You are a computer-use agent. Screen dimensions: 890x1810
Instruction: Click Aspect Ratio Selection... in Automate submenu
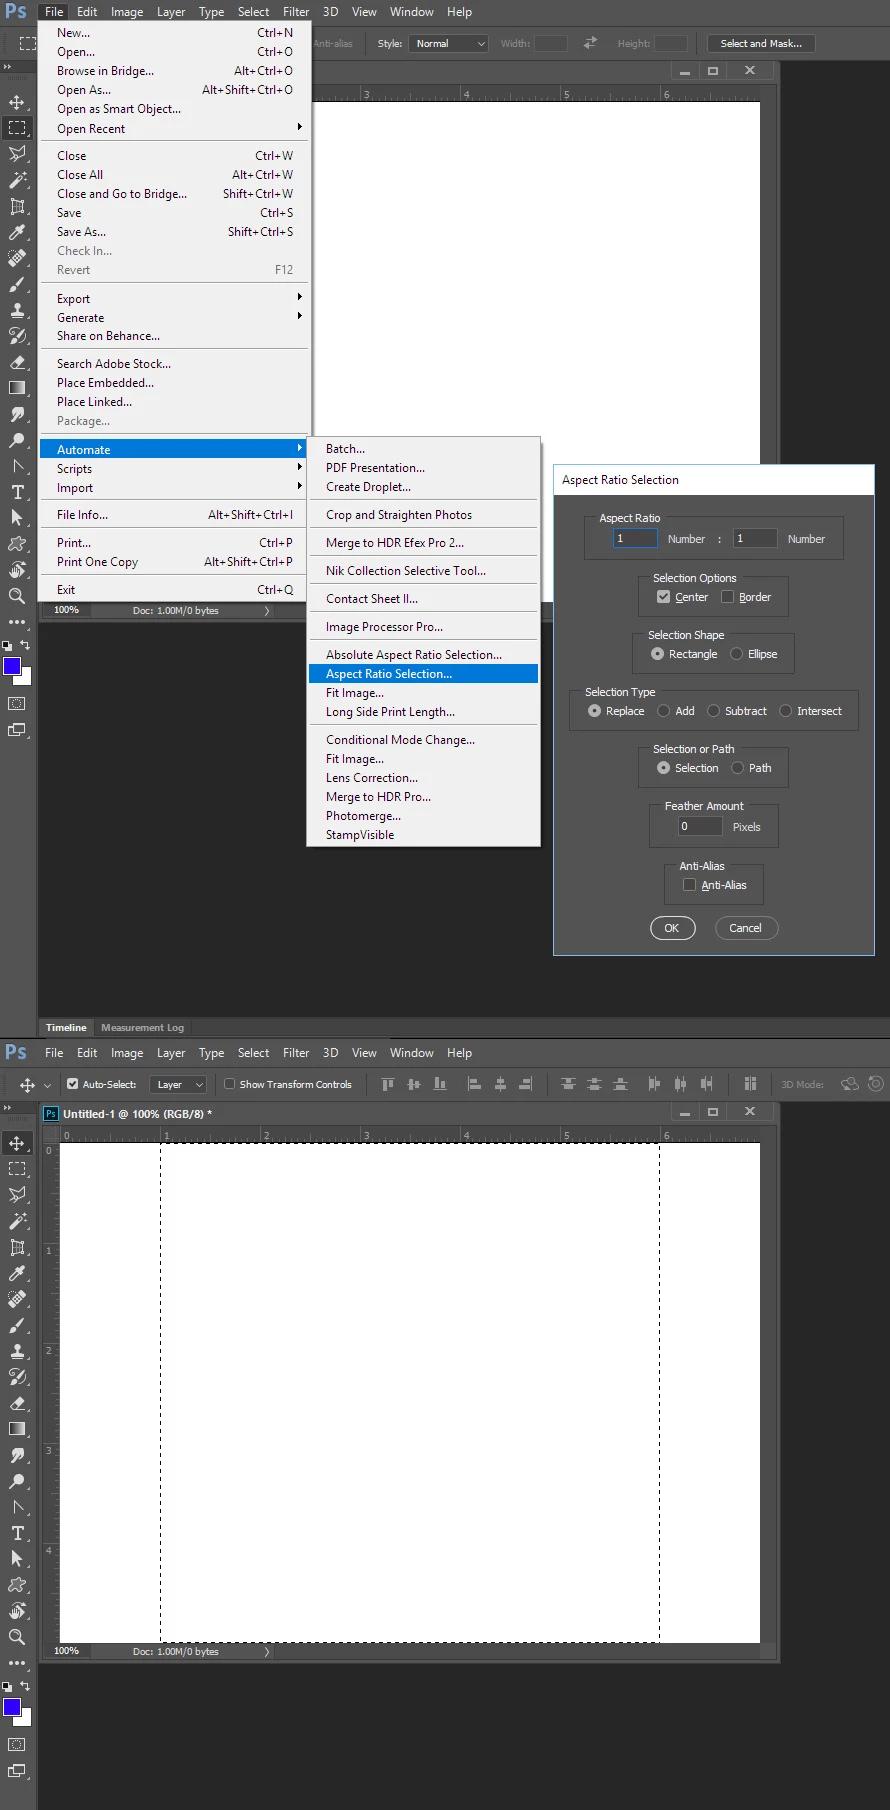[x=424, y=674]
